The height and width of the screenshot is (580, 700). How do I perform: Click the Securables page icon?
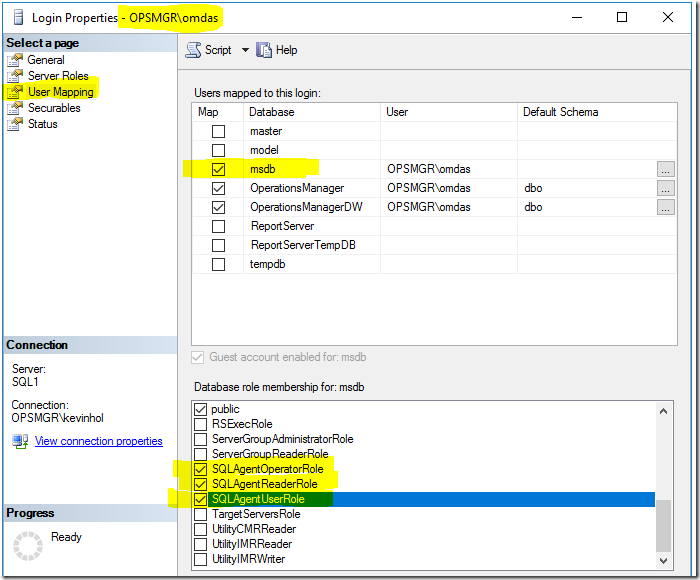[x=15, y=108]
